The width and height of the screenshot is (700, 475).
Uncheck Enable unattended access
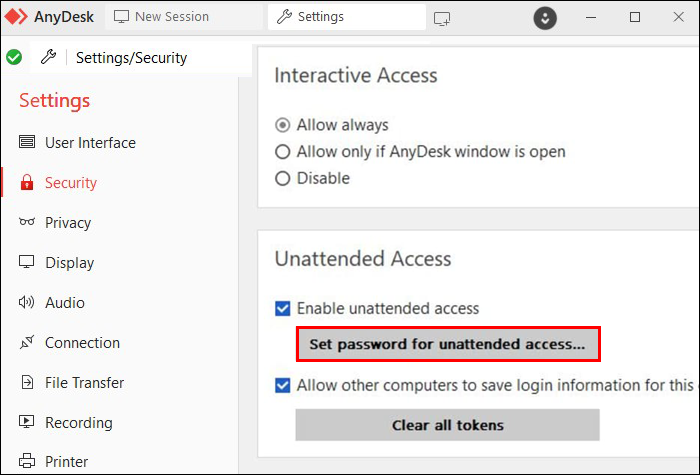[283, 309]
